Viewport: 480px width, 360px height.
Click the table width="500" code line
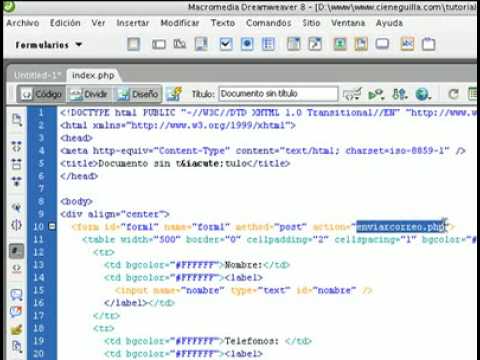click(279, 240)
